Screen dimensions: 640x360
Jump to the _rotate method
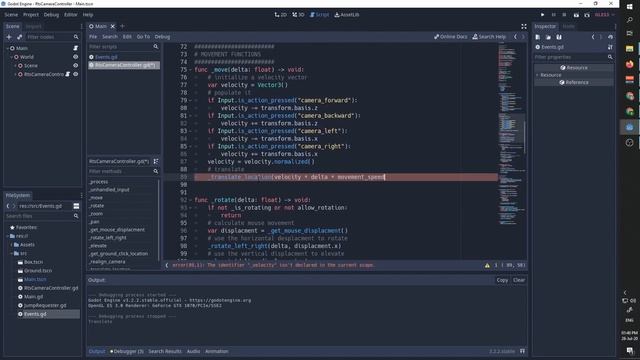tap(97, 206)
